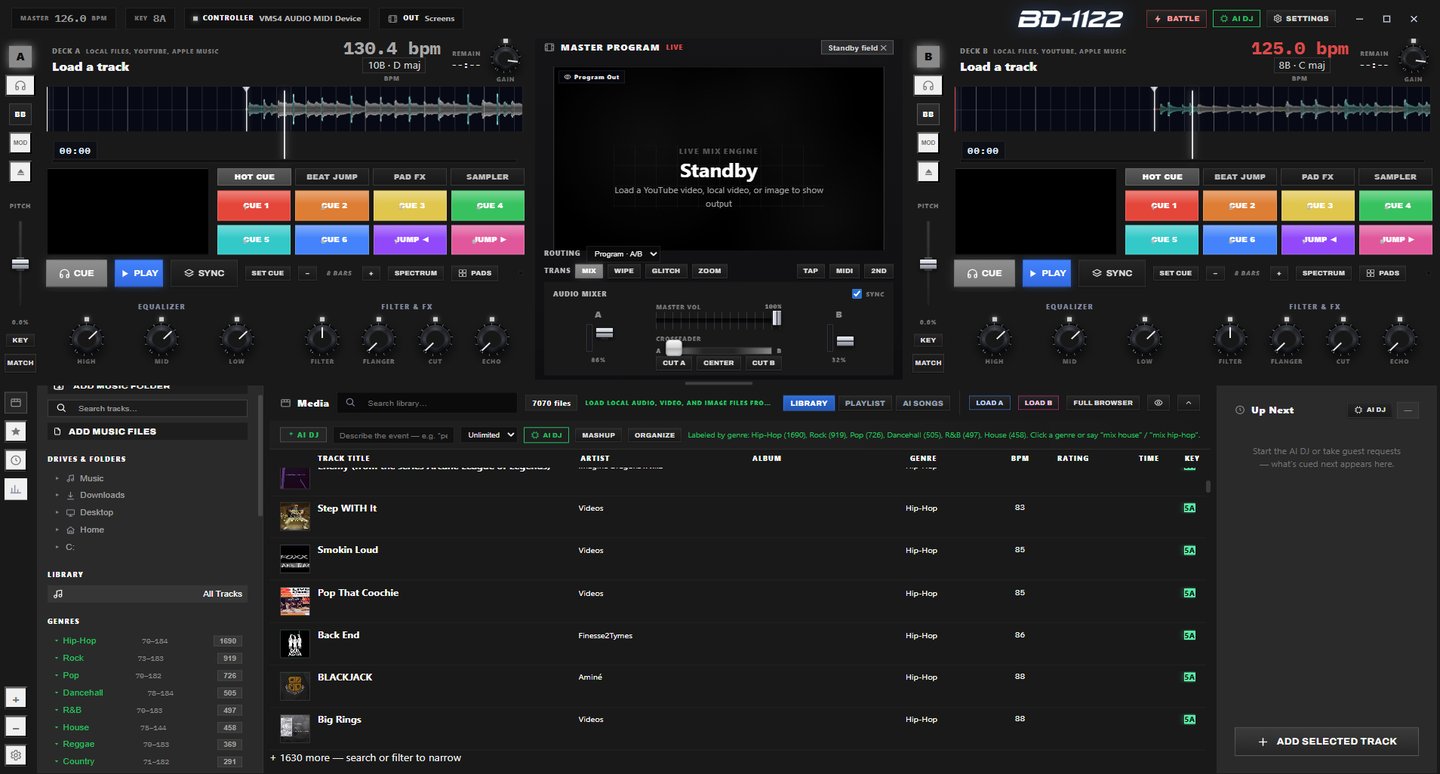Open the Pads grid on Deck B

pyautogui.click(x=1383, y=273)
